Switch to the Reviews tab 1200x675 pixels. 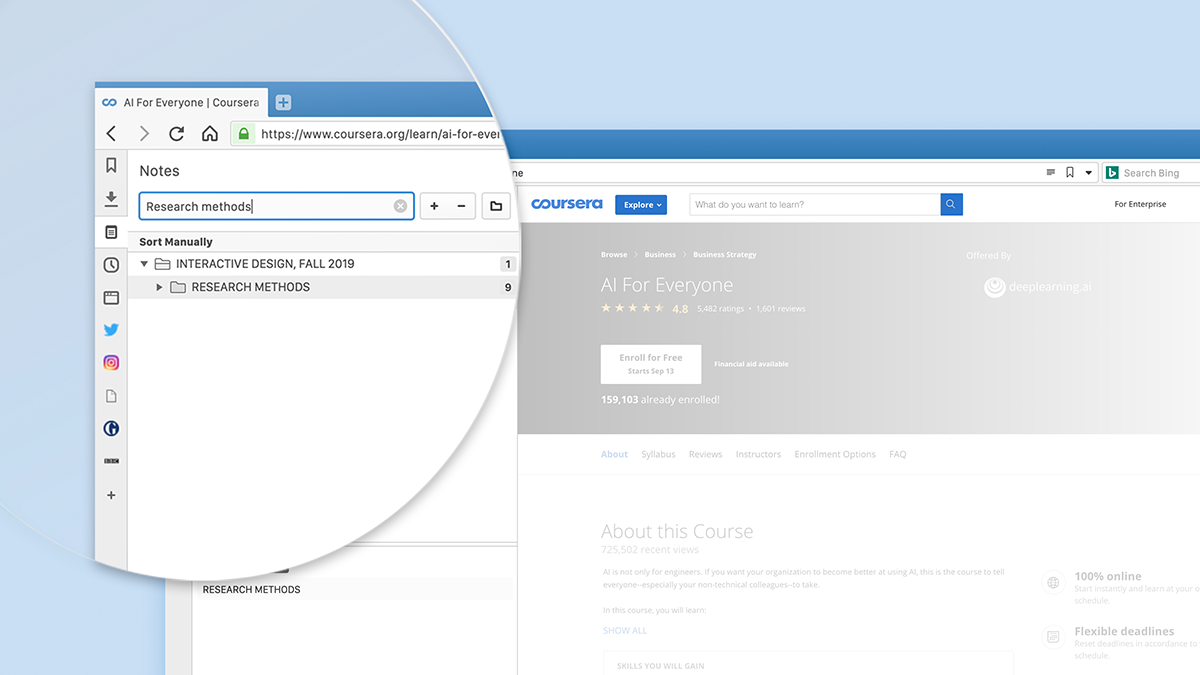point(705,454)
